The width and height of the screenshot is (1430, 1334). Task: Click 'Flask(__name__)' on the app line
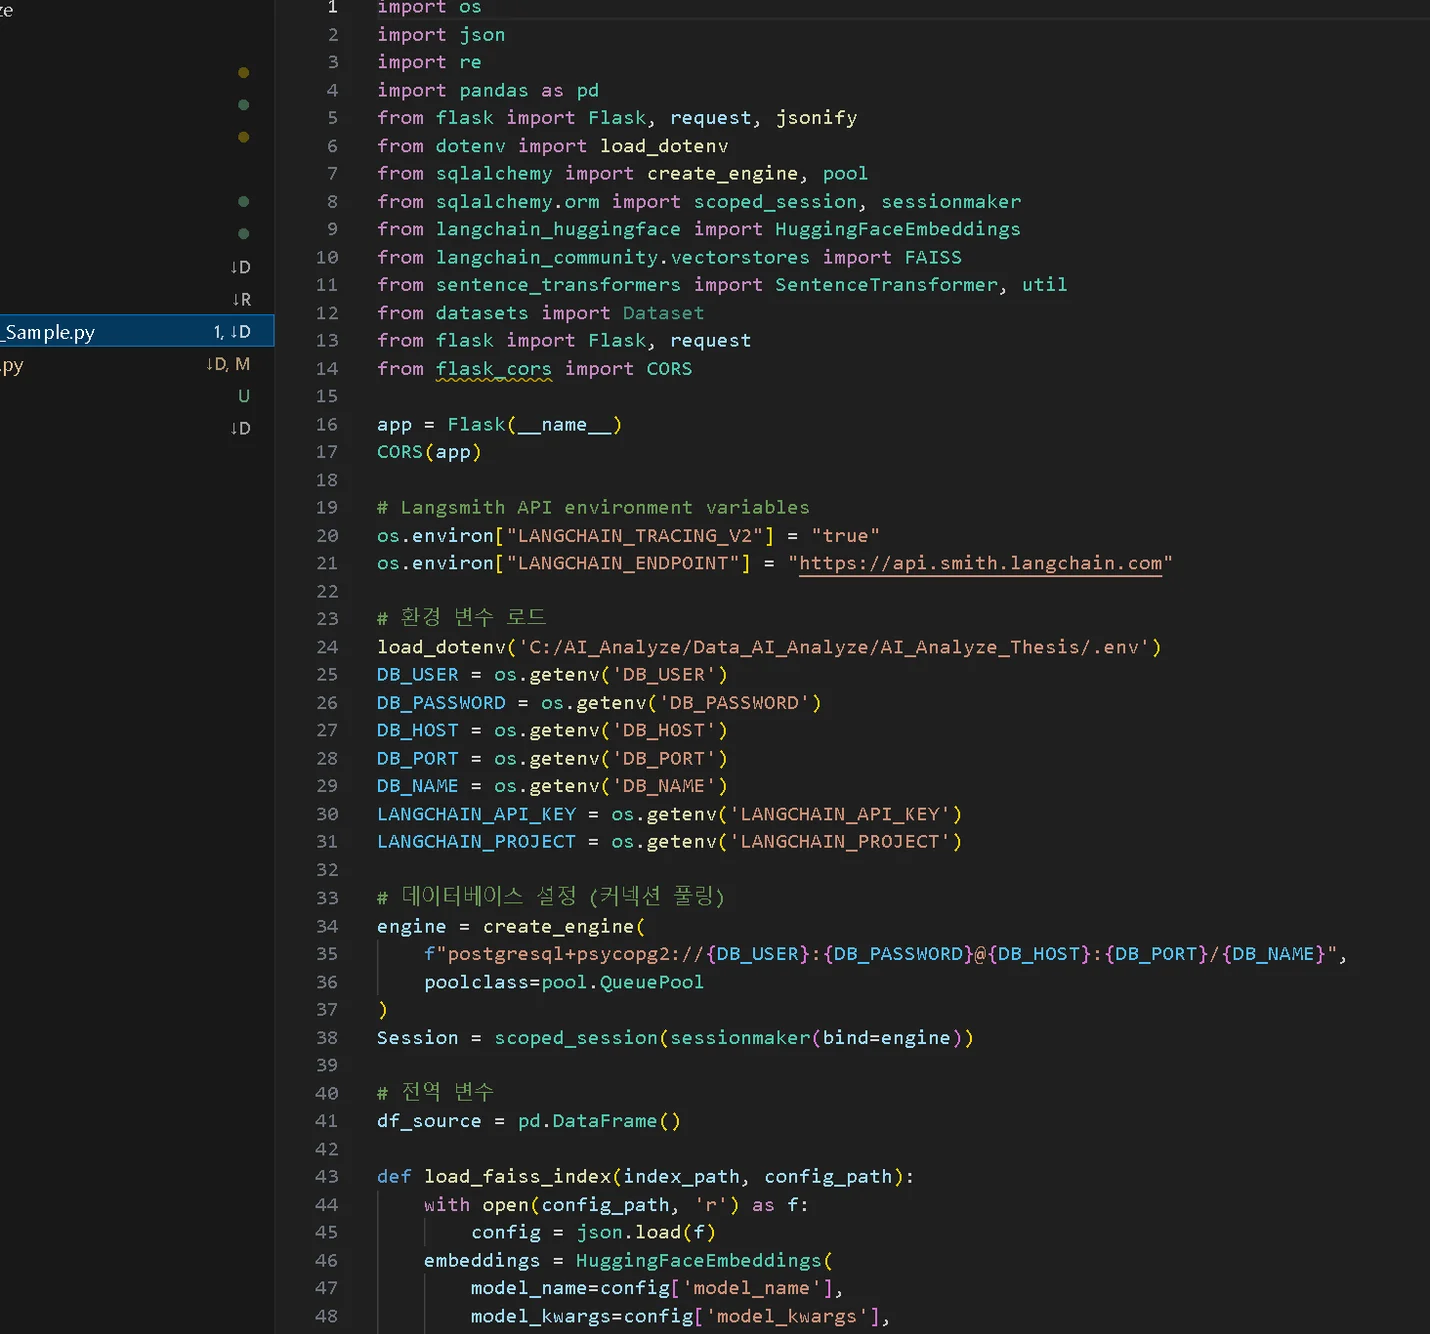(535, 425)
